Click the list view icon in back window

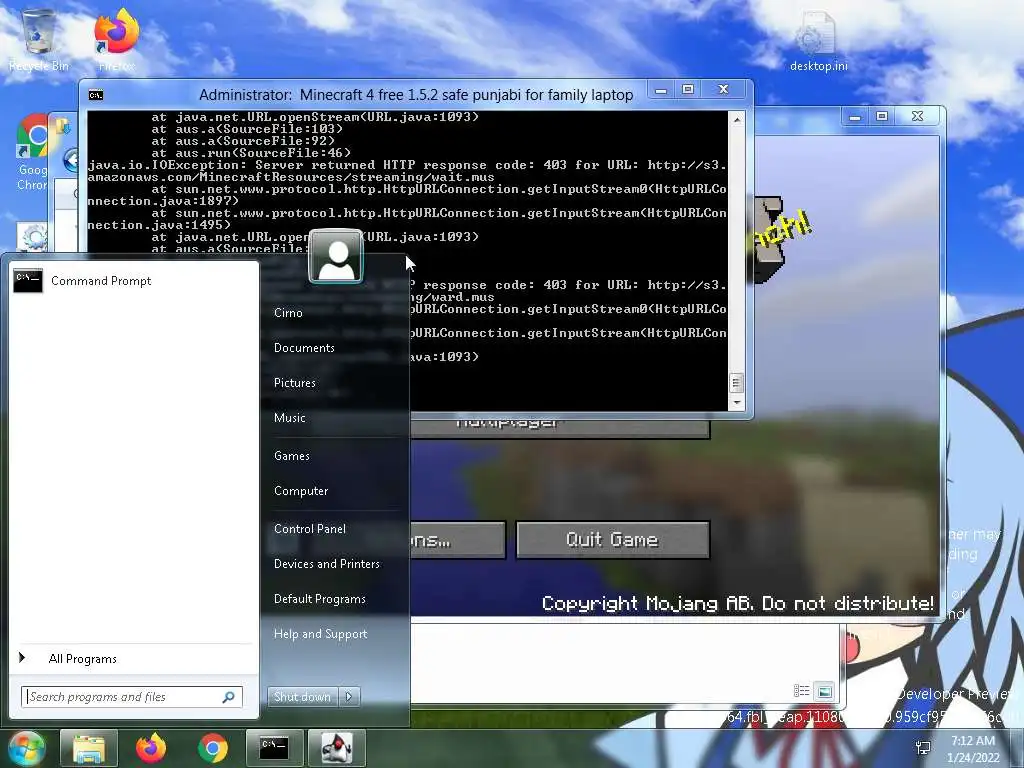(801, 691)
